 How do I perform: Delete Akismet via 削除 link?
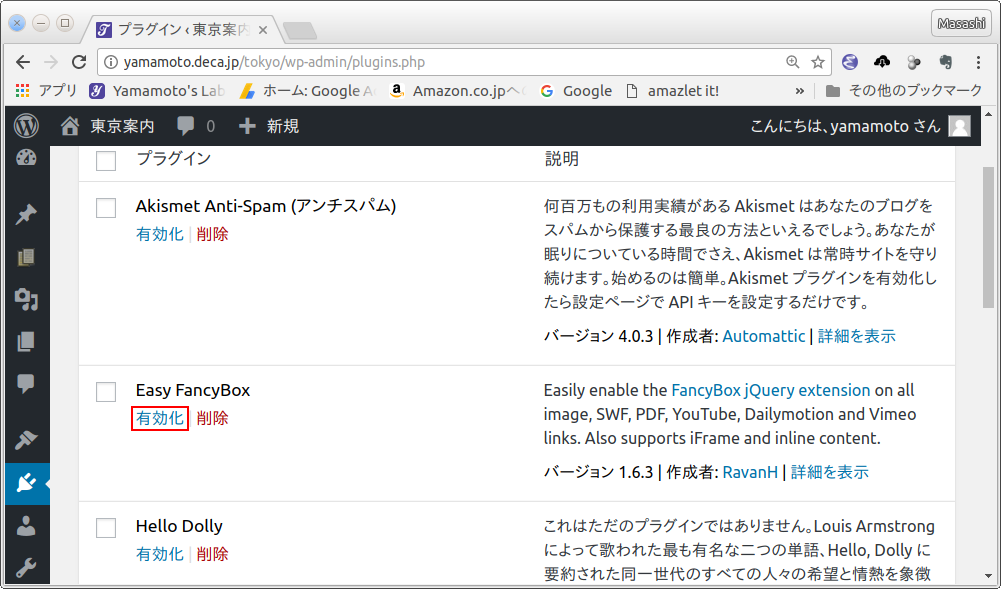[x=213, y=234]
